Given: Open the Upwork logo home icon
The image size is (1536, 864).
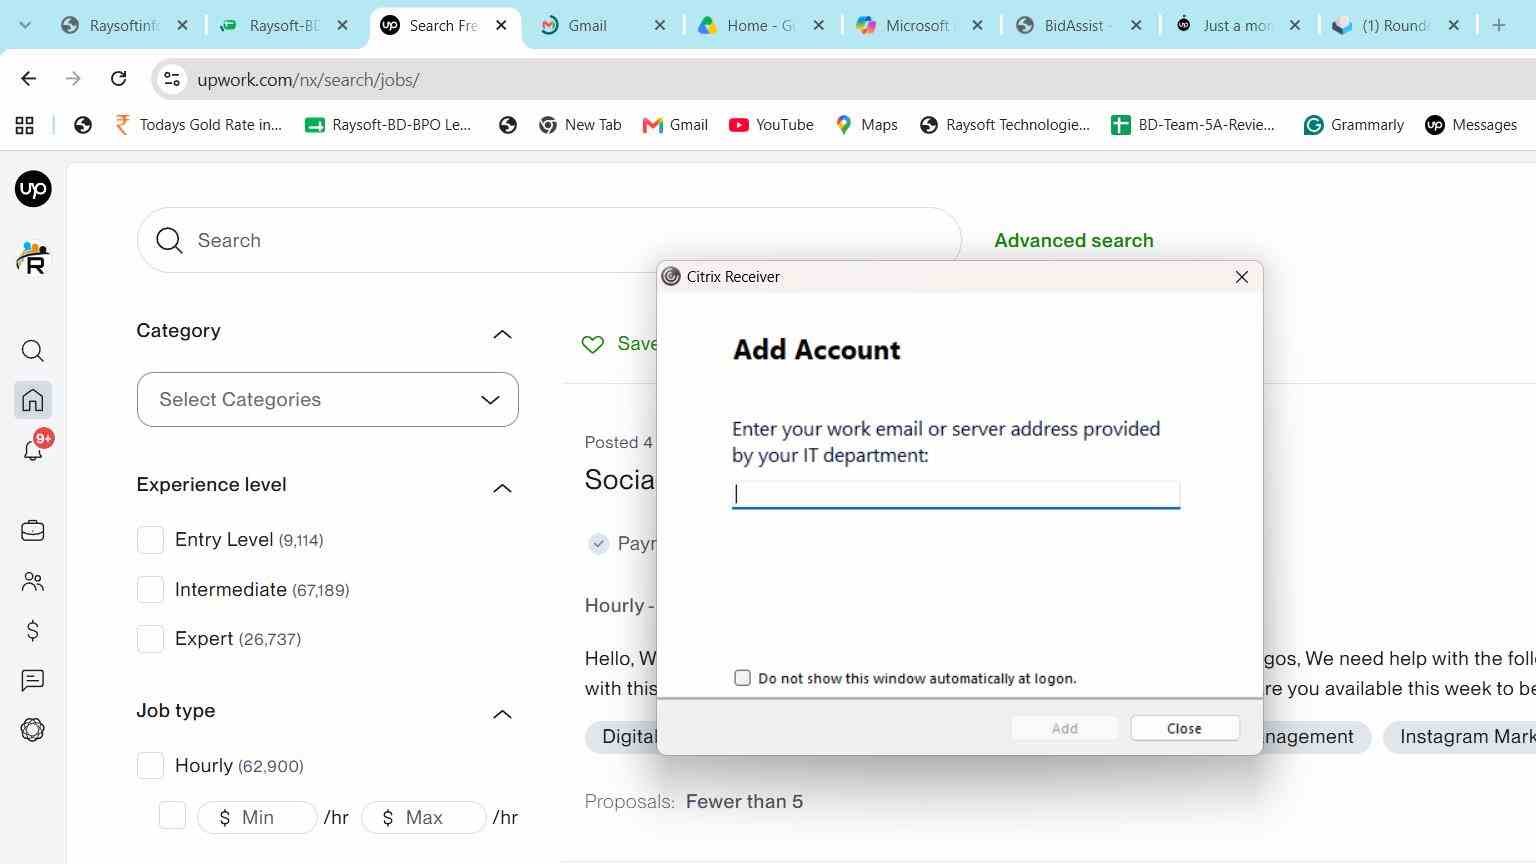Looking at the screenshot, I should (x=33, y=189).
